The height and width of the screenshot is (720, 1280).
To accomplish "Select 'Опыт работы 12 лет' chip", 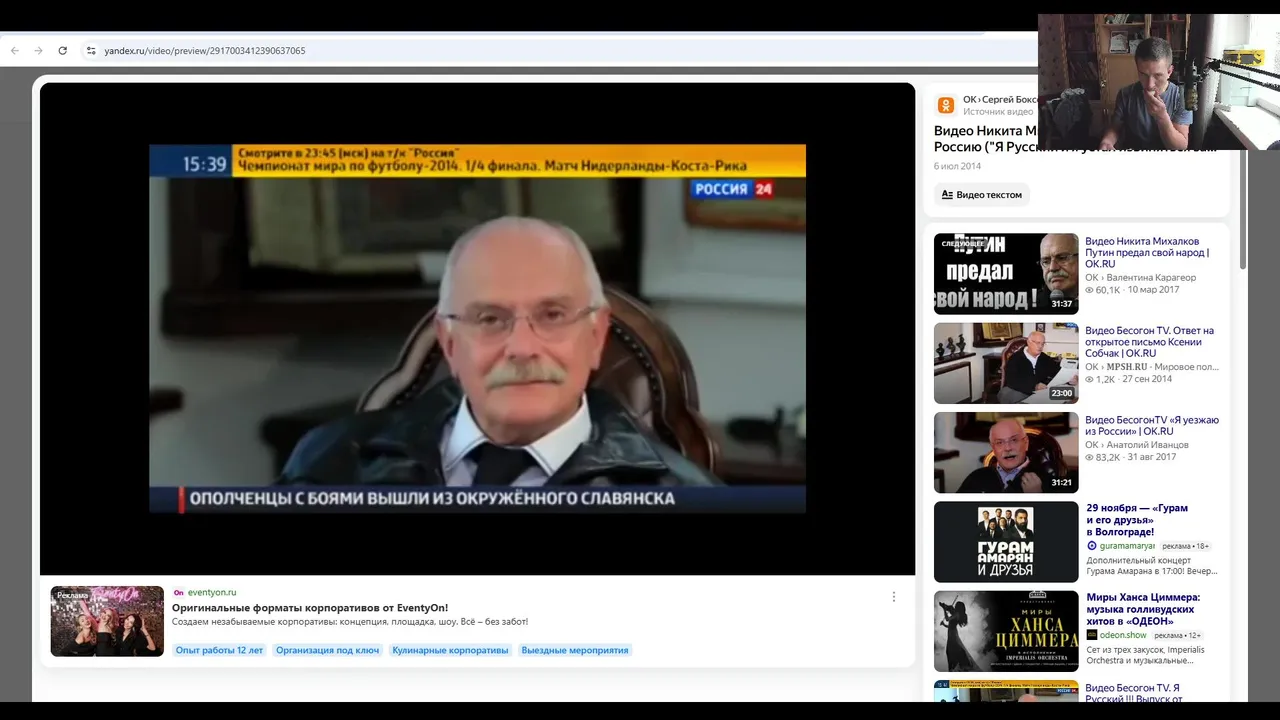I will pyautogui.click(x=219, y=650).
